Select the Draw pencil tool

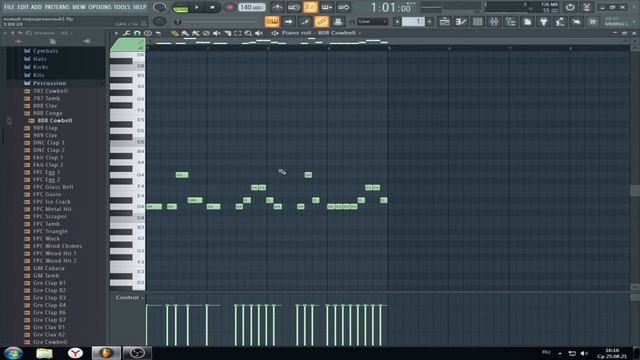click(x=175, y=33)
